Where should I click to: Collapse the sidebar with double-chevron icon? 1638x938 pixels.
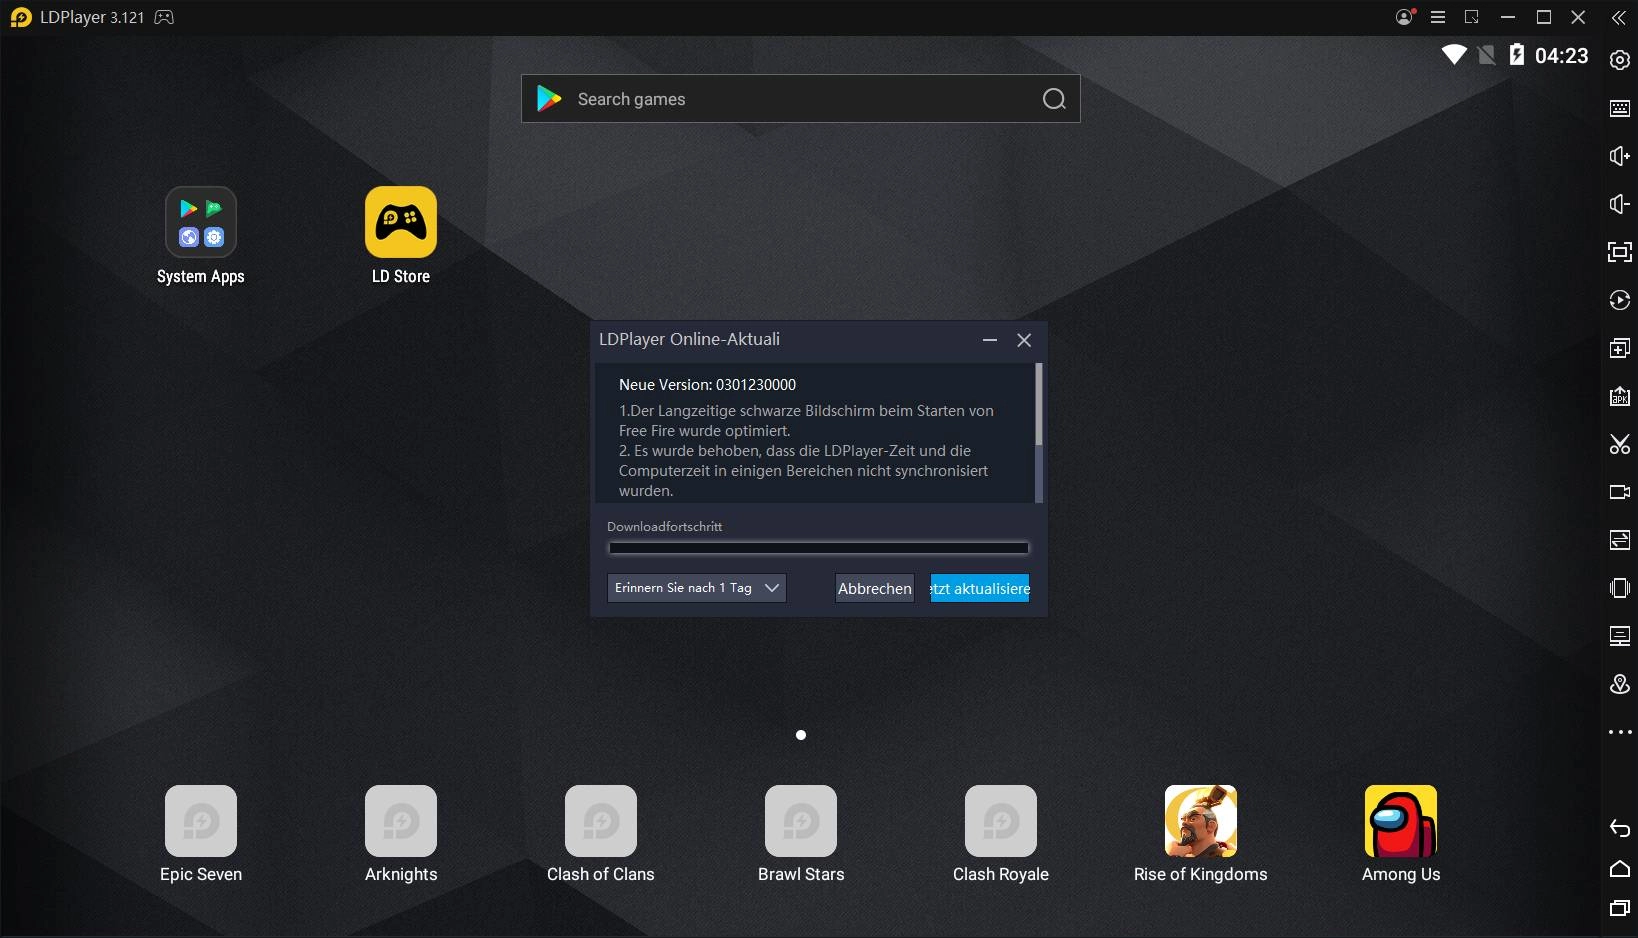[x=1618, y=18]
